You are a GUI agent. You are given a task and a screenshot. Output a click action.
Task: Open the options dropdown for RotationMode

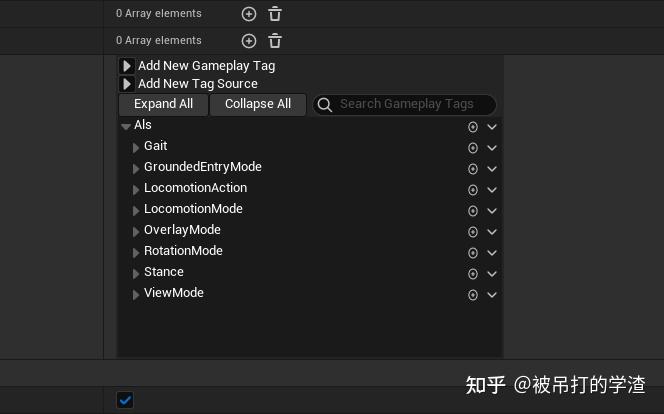click(492, 253)
